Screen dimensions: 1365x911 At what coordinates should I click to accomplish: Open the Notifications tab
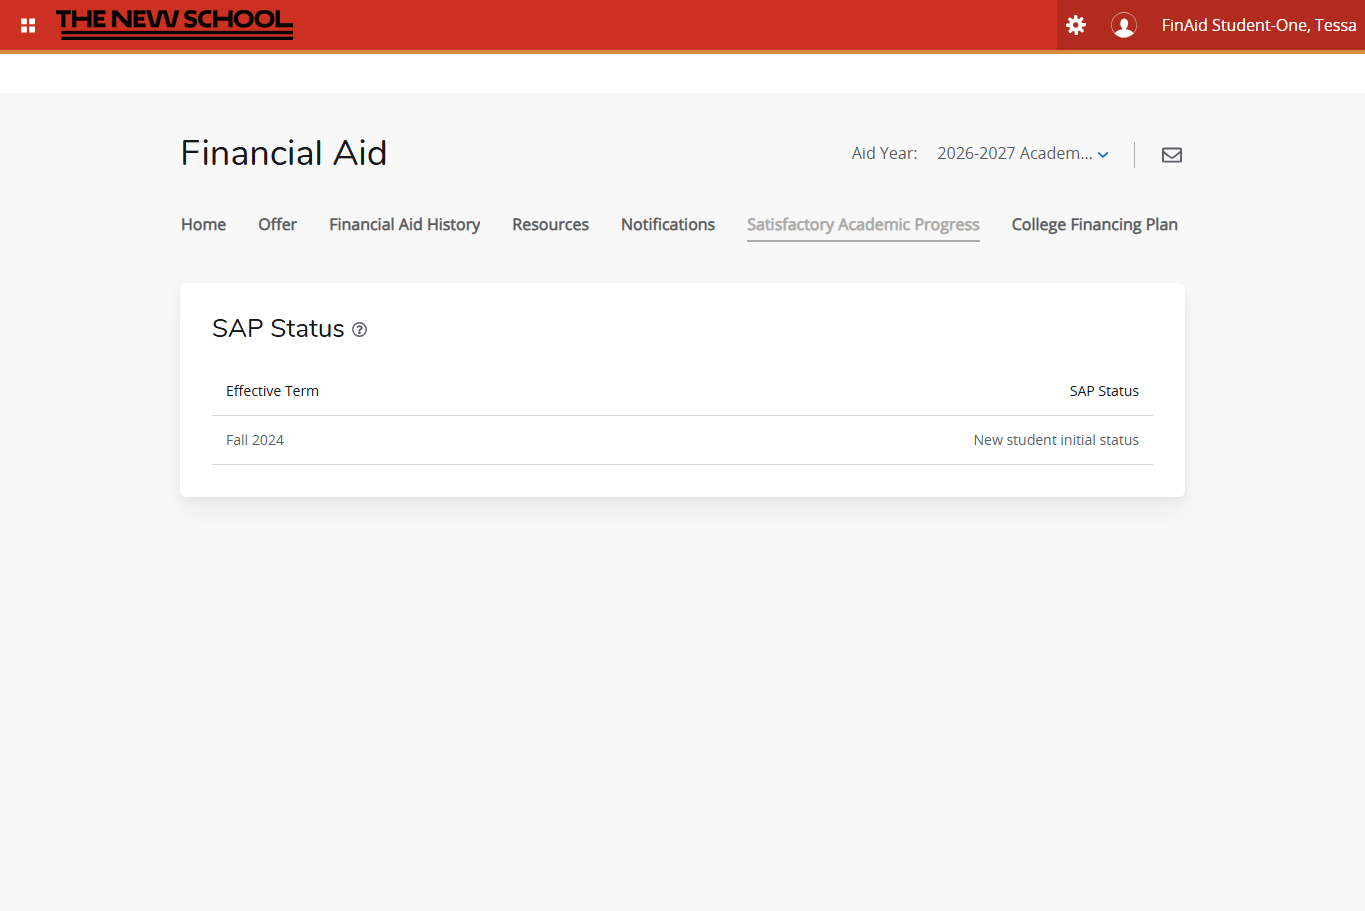(667, 224)
